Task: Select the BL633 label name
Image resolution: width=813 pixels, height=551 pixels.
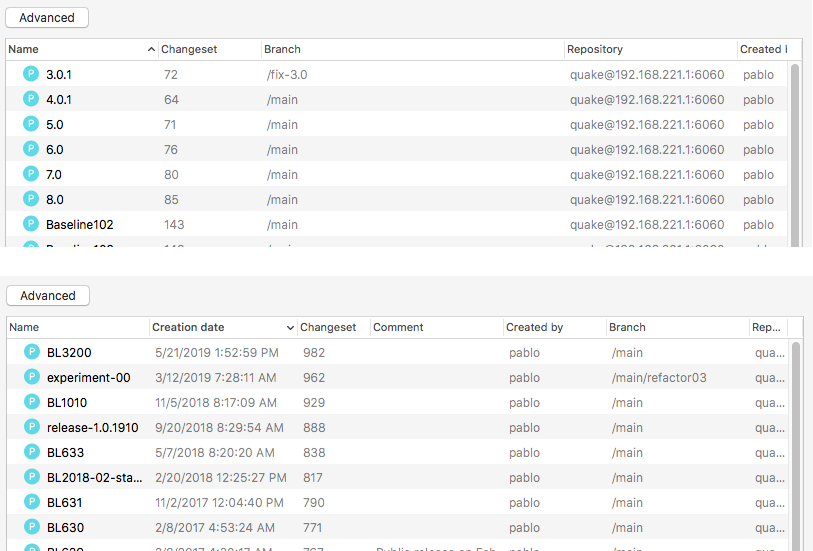Action: pos(65,453)
